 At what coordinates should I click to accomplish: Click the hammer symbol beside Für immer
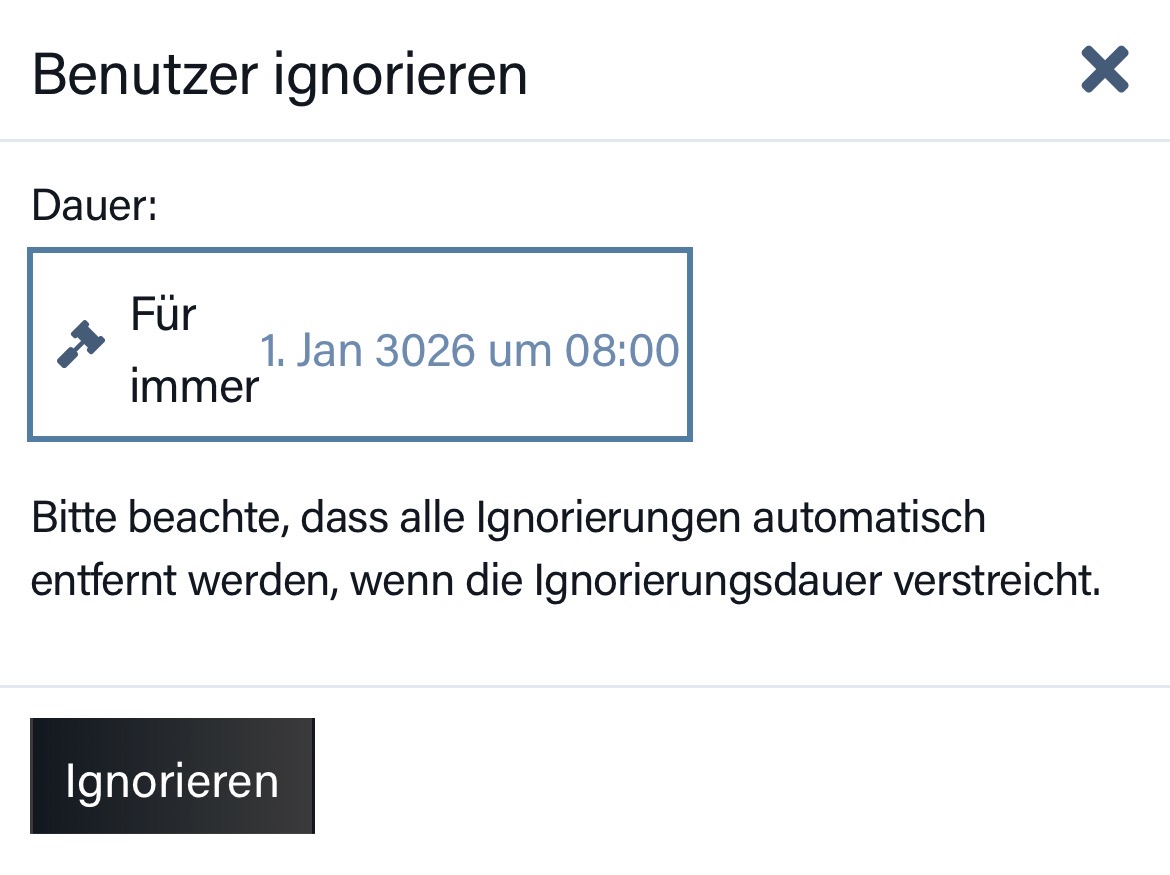81,344
